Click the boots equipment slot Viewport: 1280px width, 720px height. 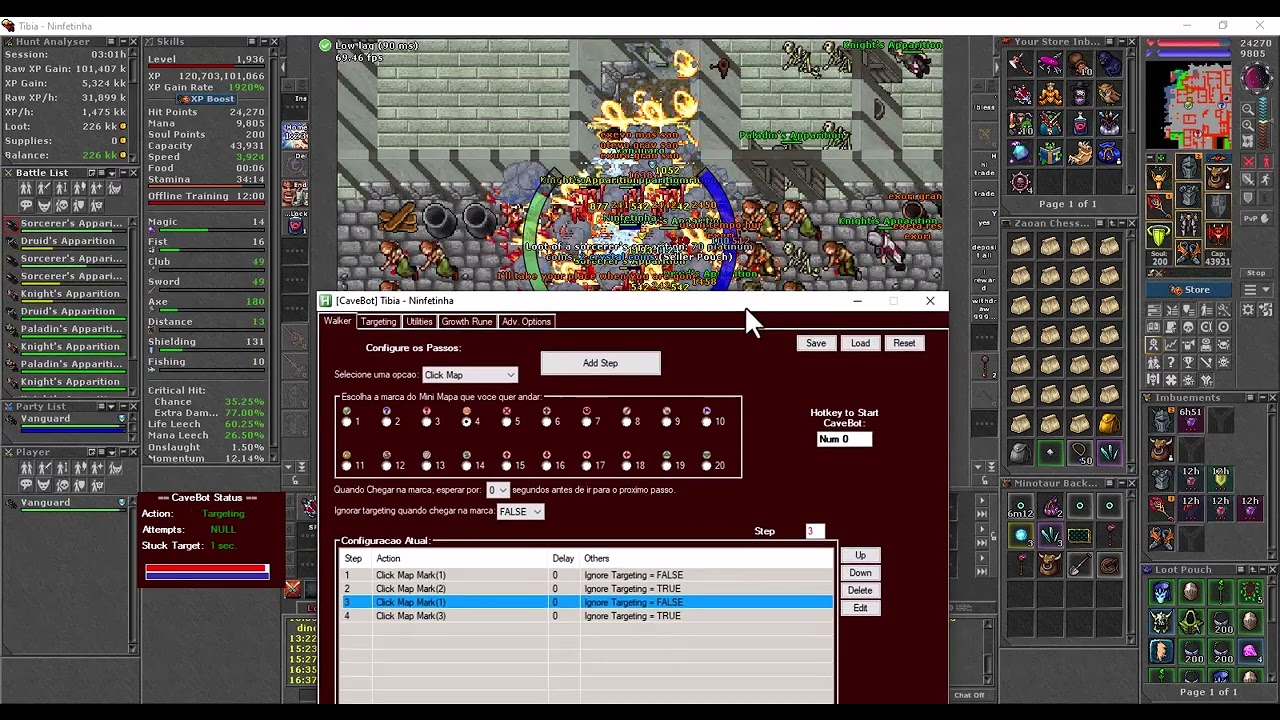pos(1188,252)
